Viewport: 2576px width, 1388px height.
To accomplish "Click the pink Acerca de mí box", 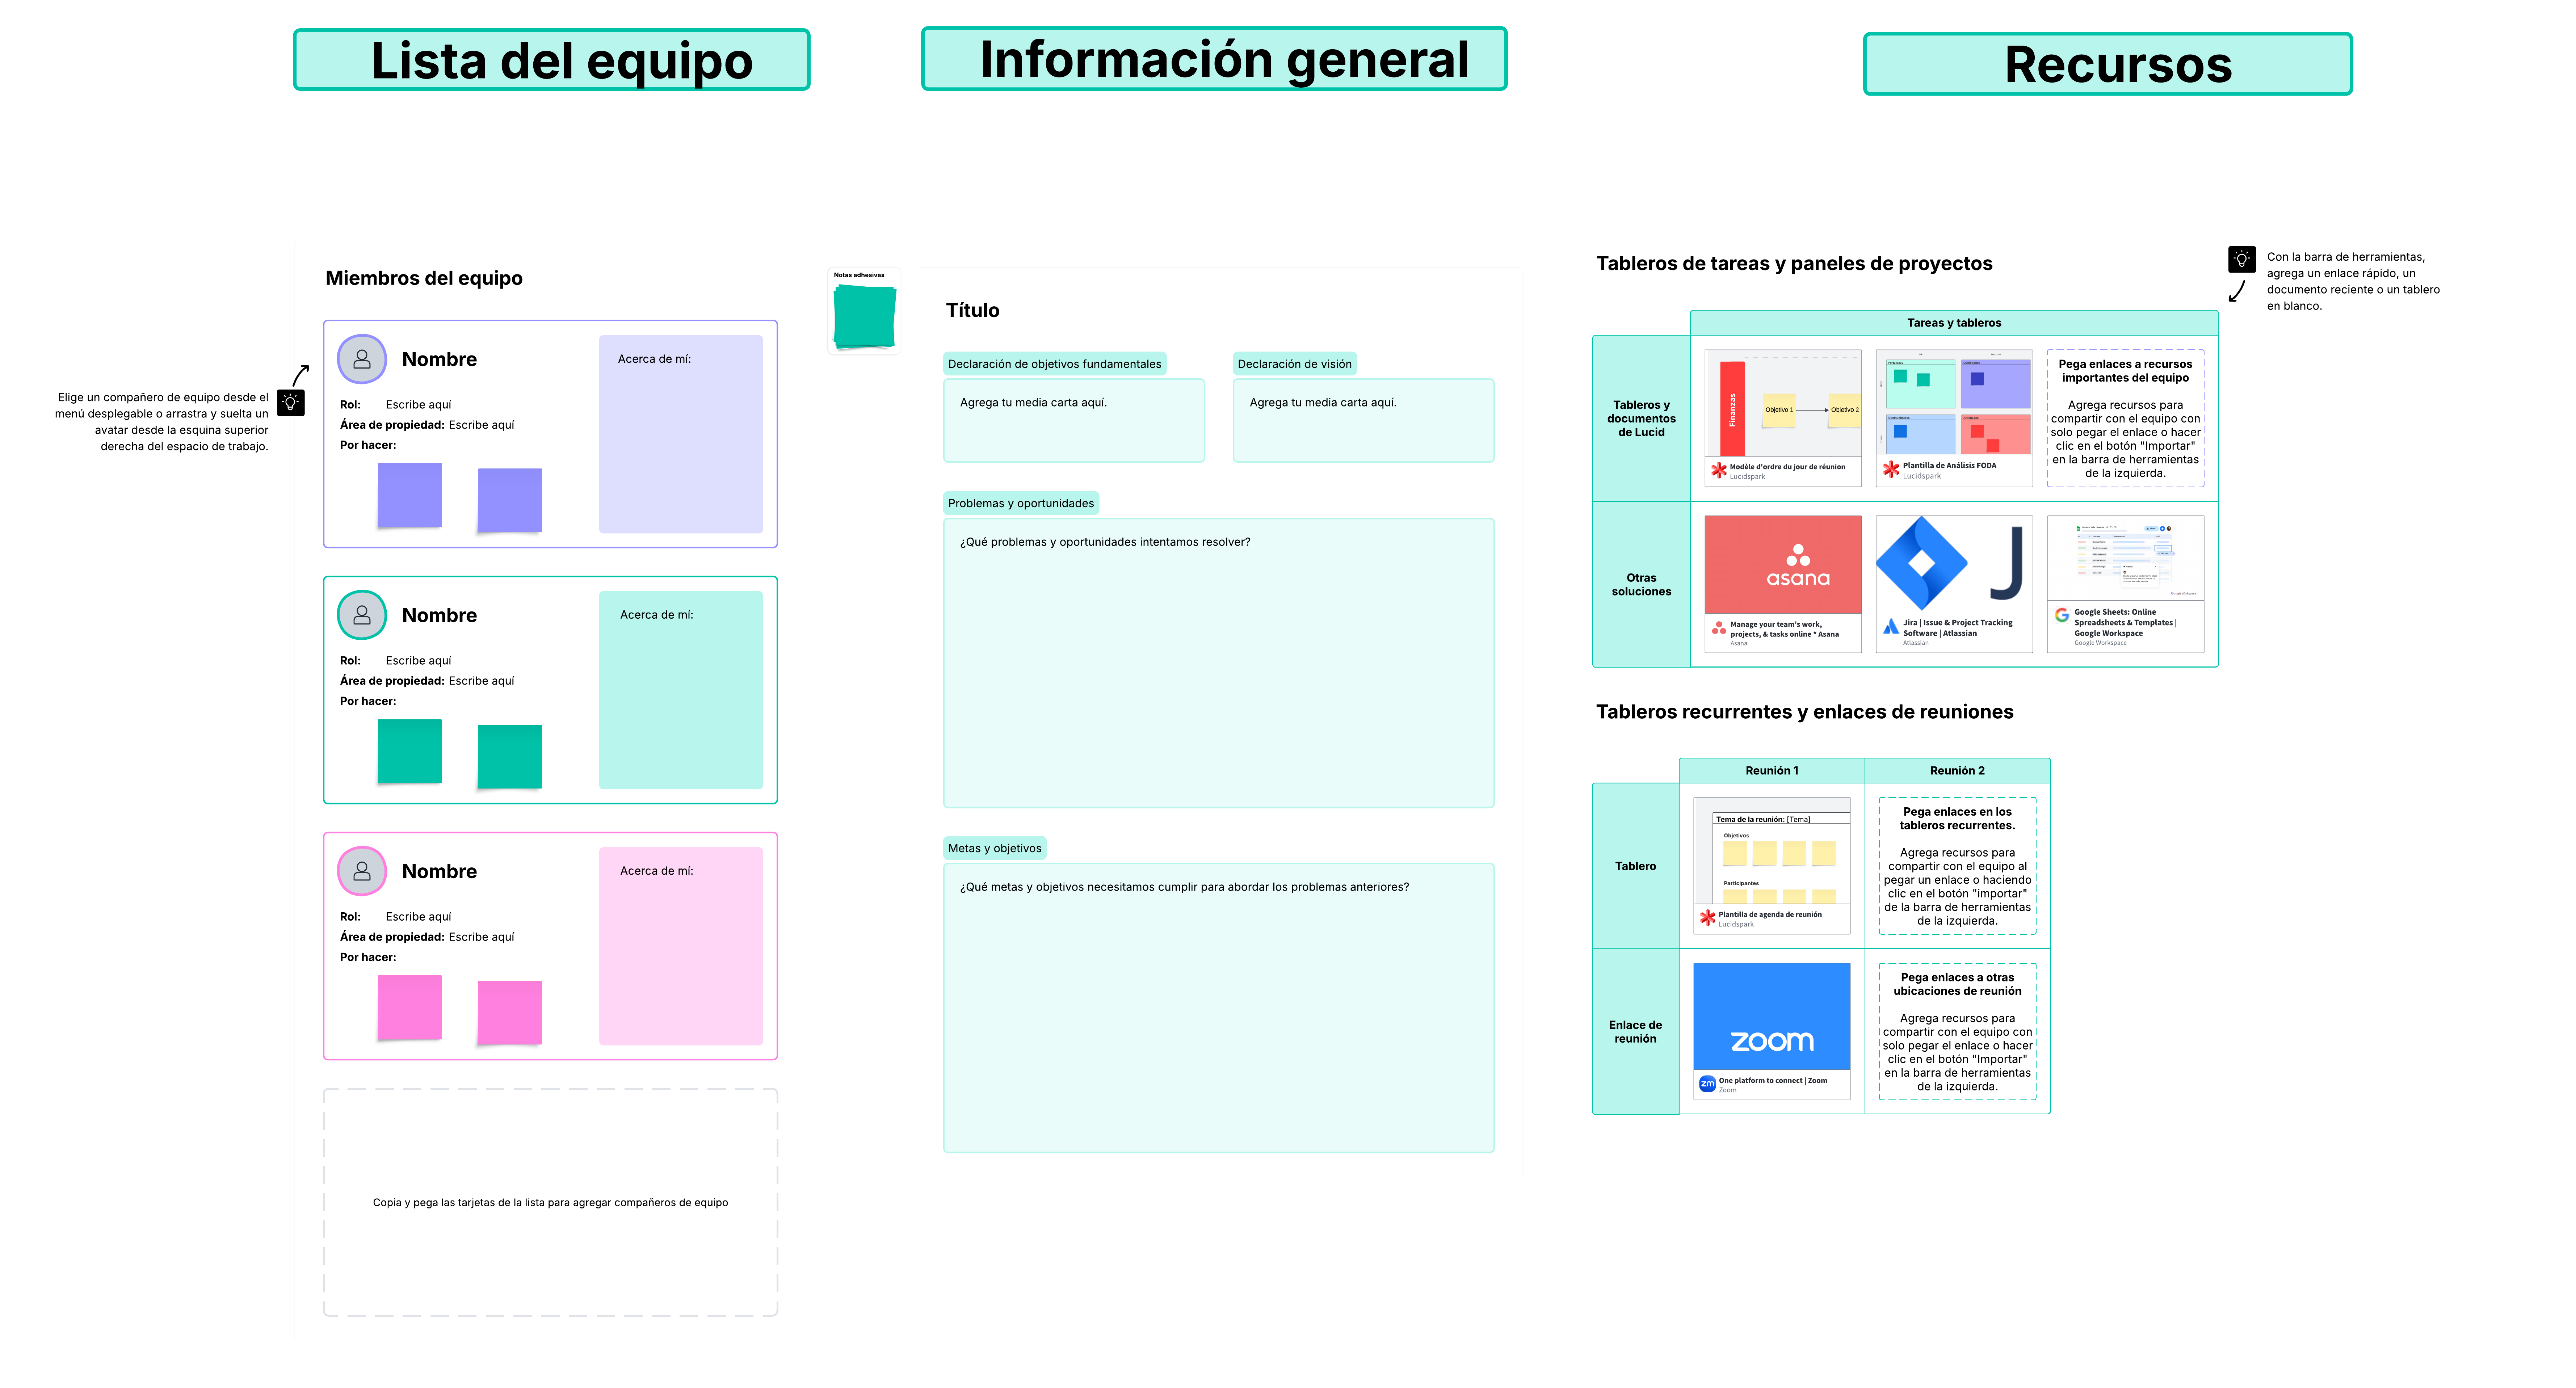I will tap(681, 946).
